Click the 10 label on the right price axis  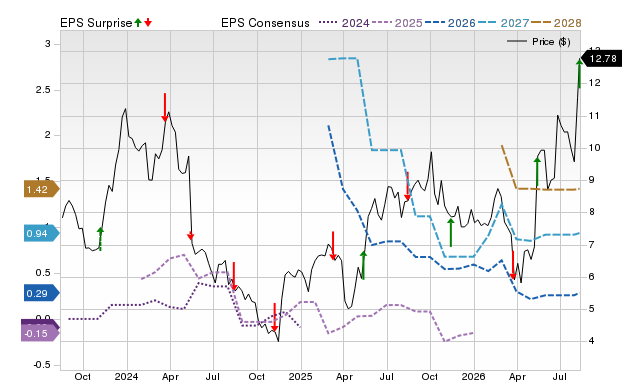[x=594, y=148]
